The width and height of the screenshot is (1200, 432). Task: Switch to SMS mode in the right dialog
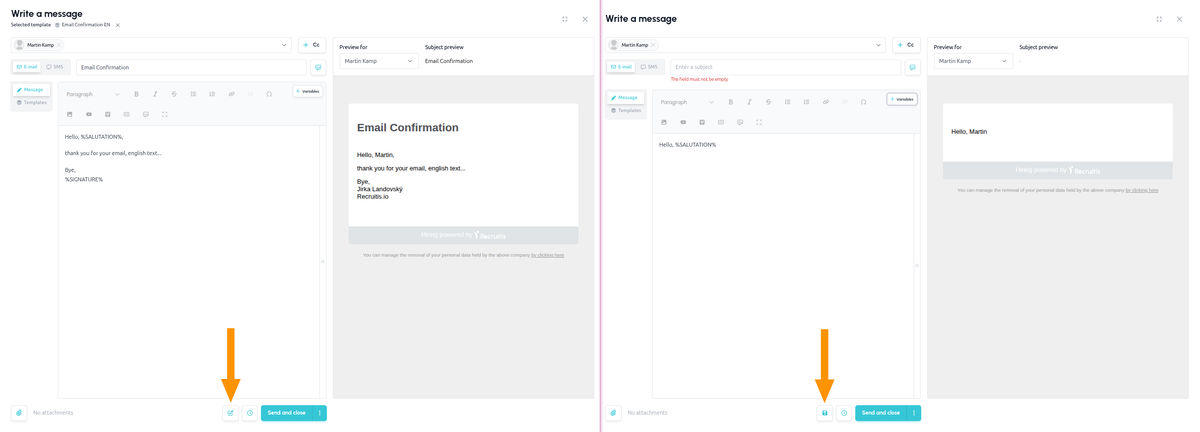point(648,67)
